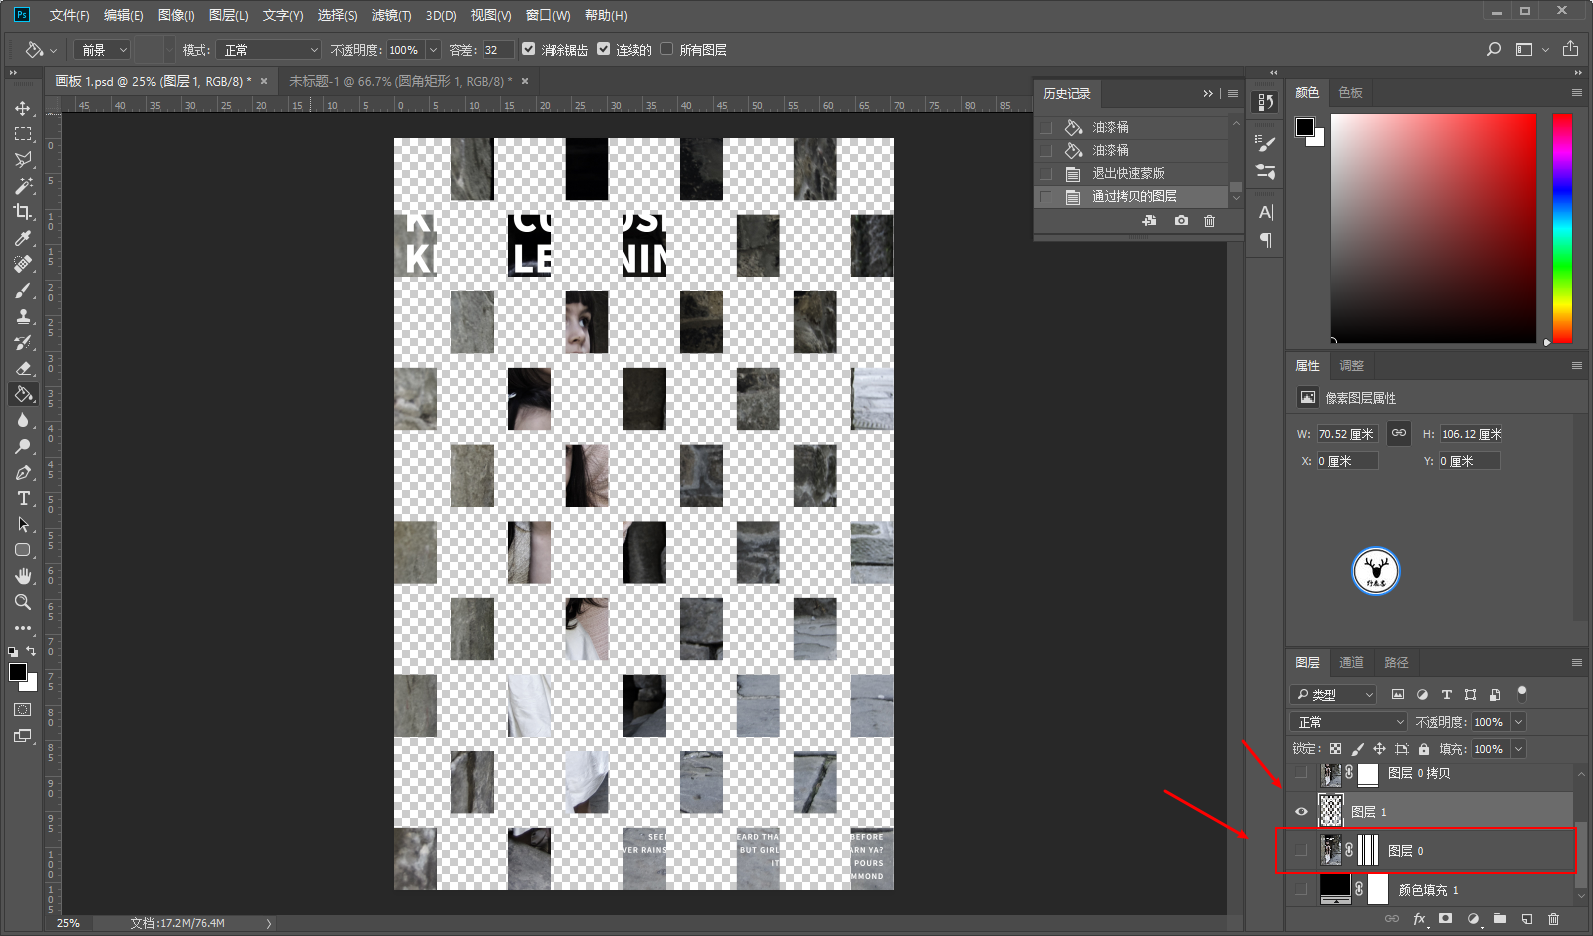Switch to the 通道 tab

pos(1351,663)
